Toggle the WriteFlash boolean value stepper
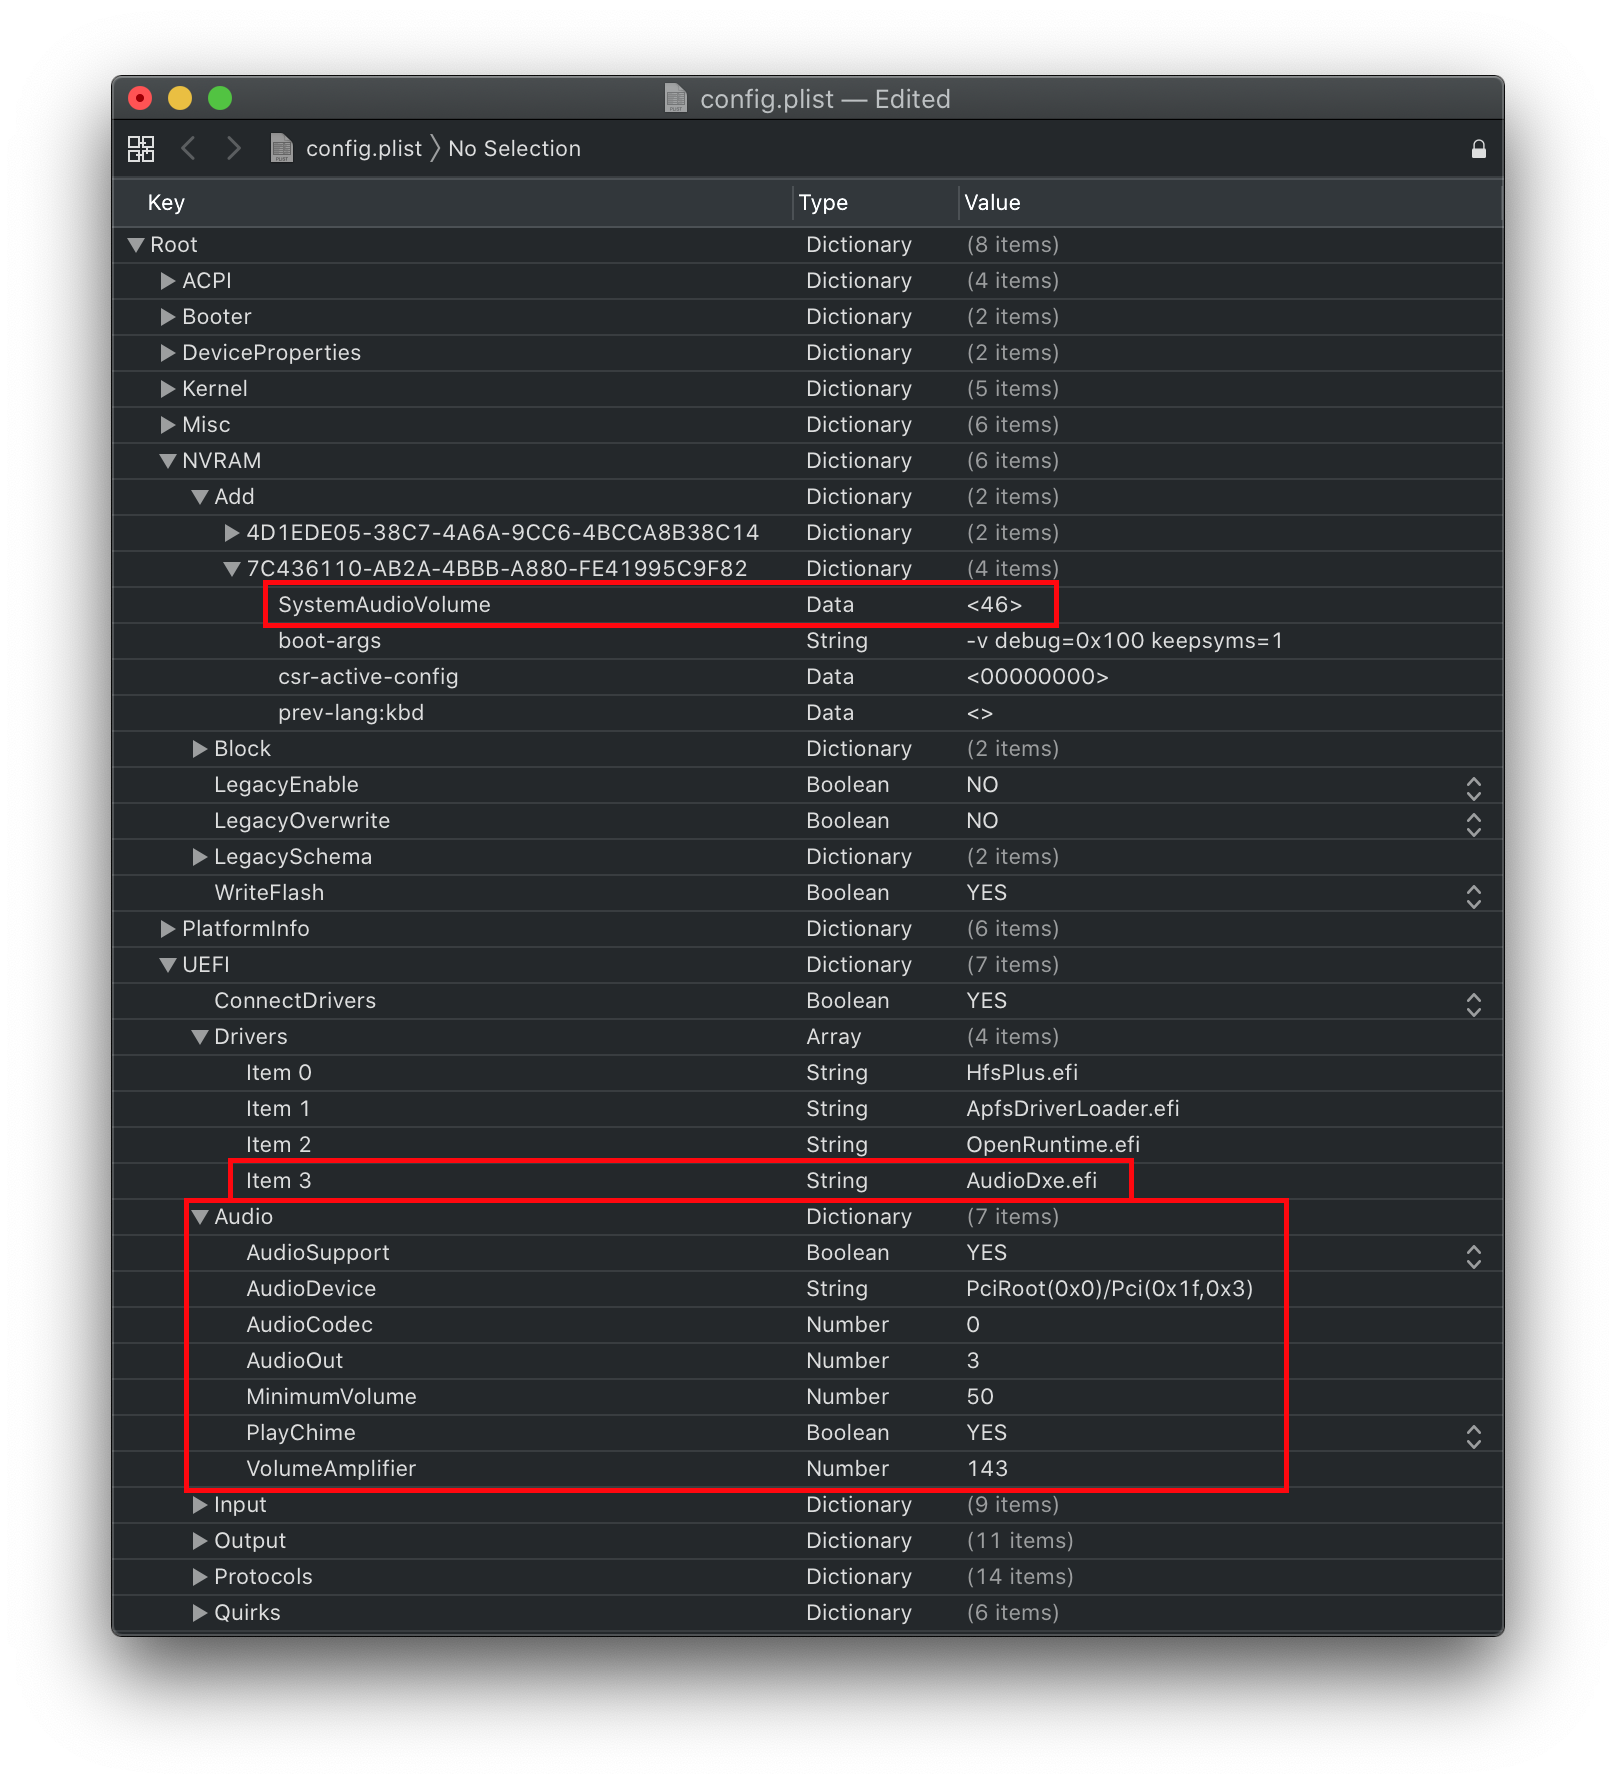The width and height of the screenshot is (1616, 1784). pos(1473,896)
